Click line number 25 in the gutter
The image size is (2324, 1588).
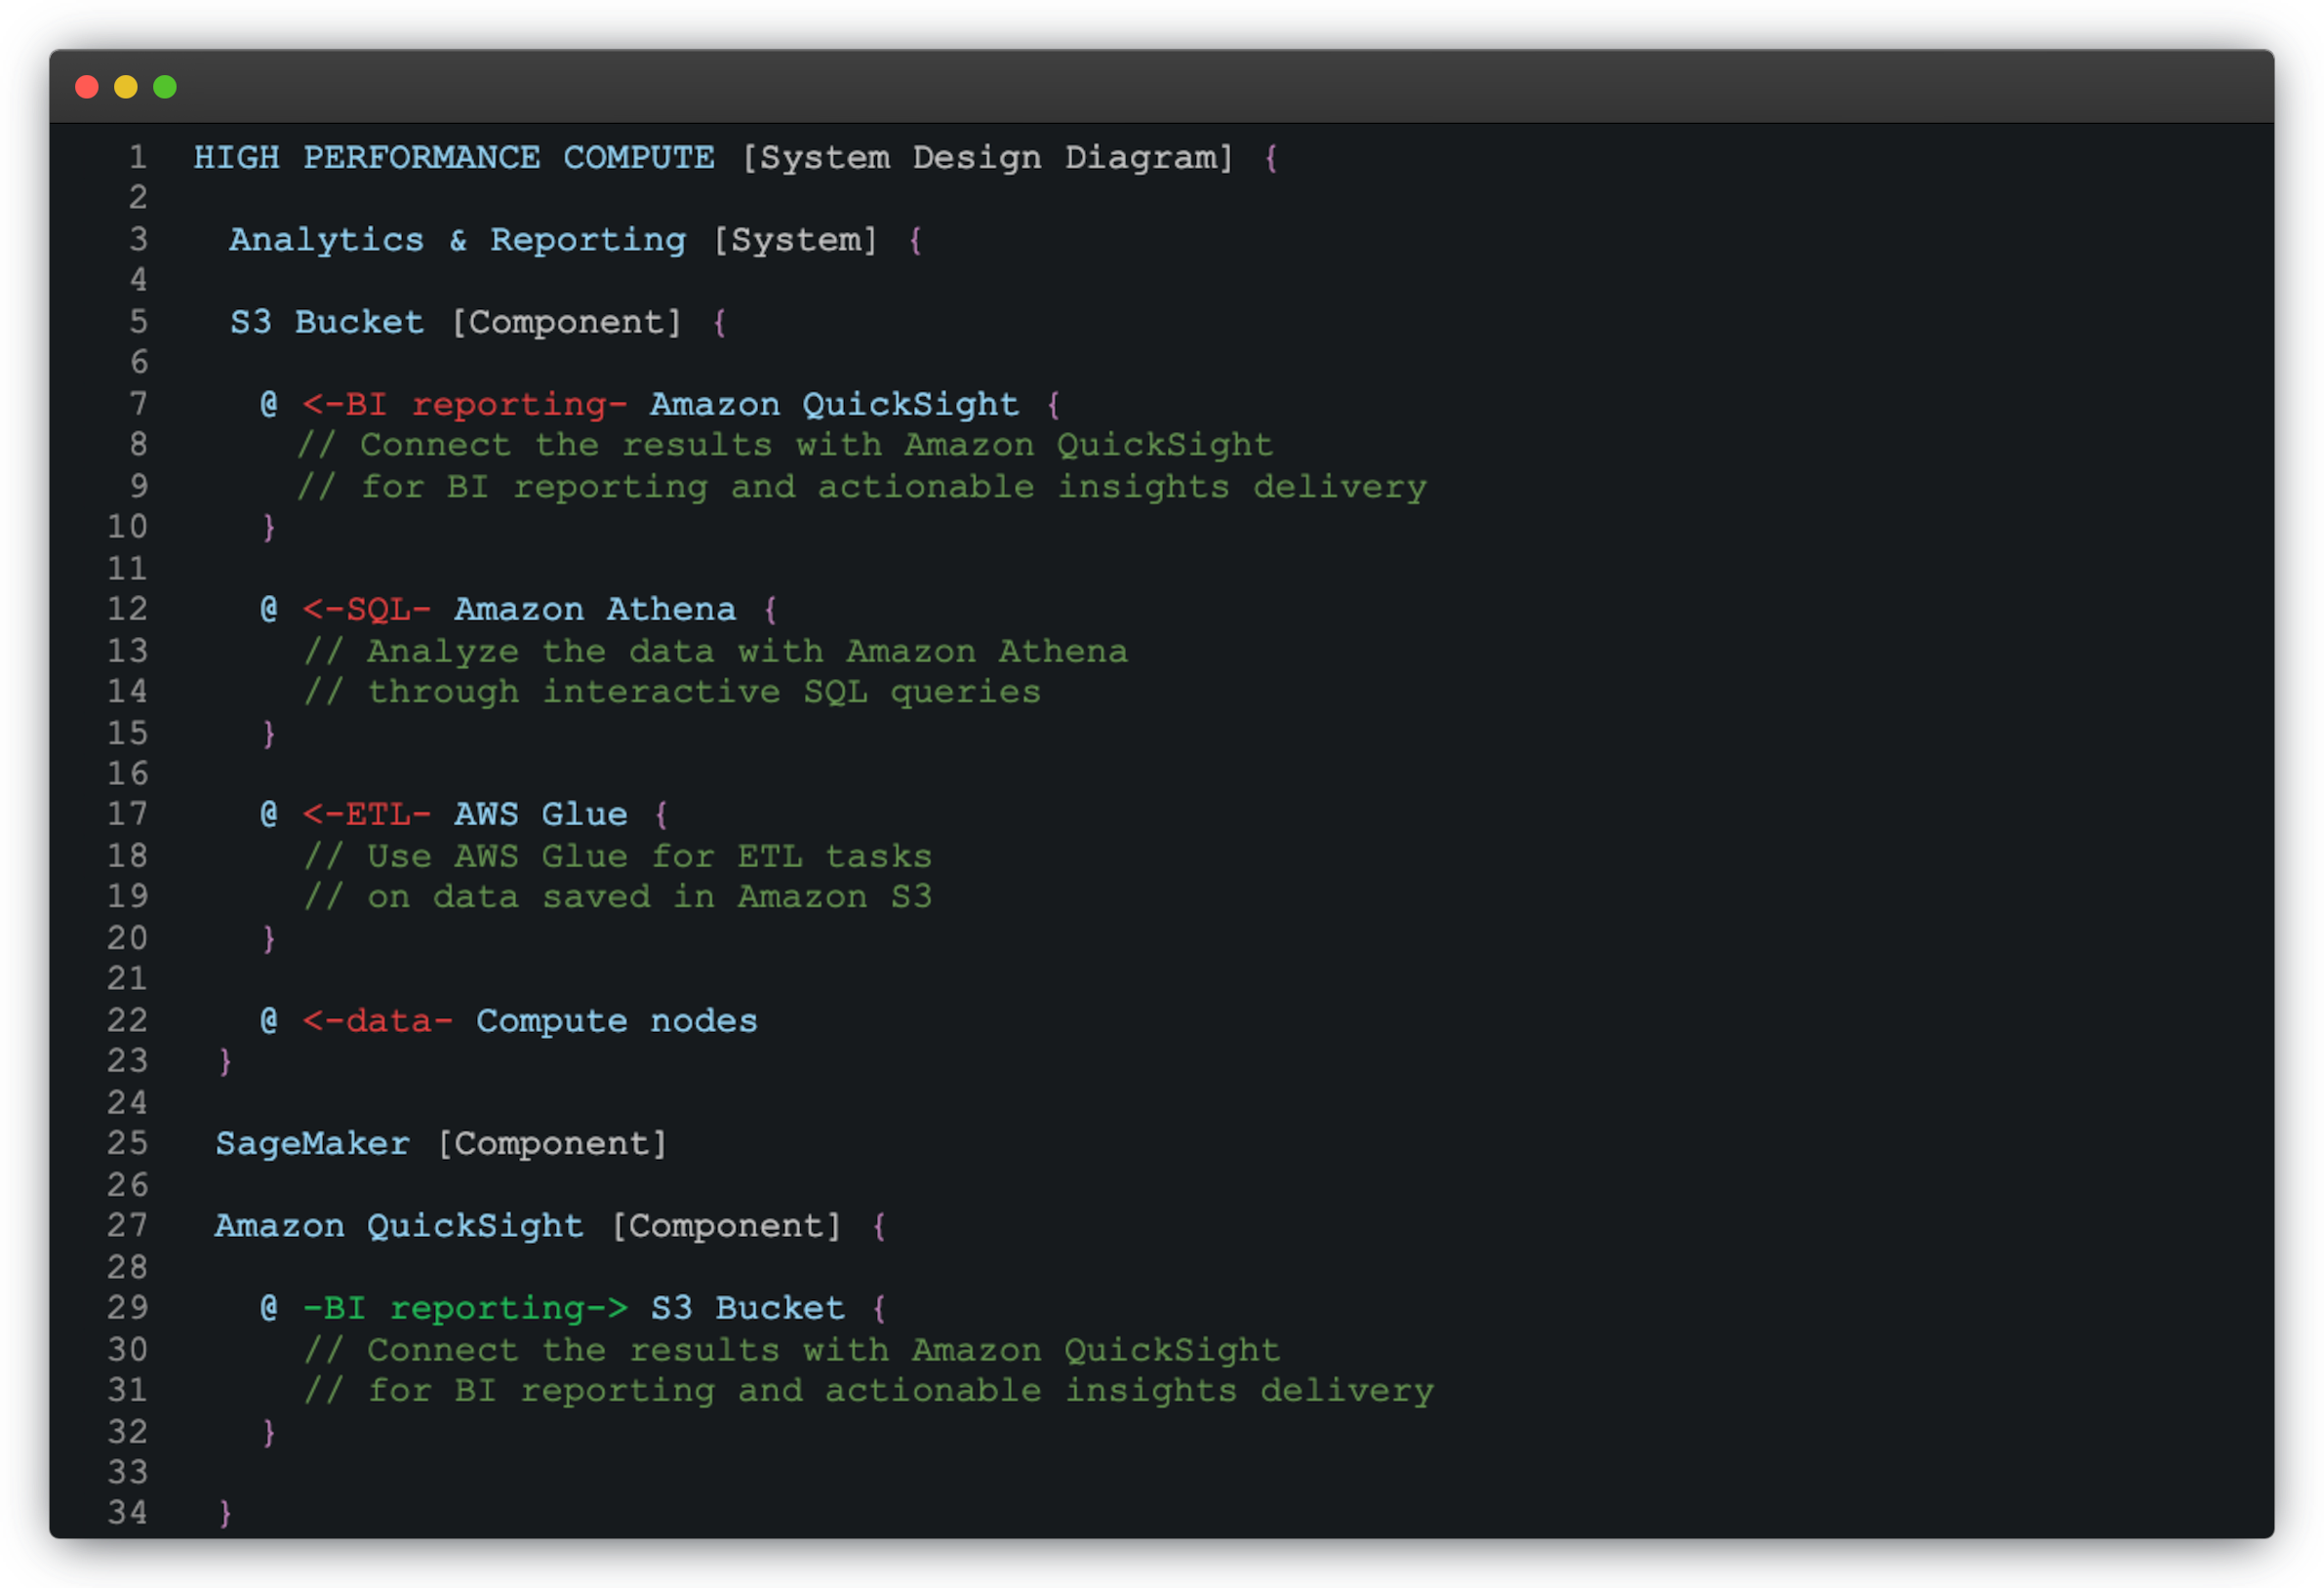[x=127, y=1143]
